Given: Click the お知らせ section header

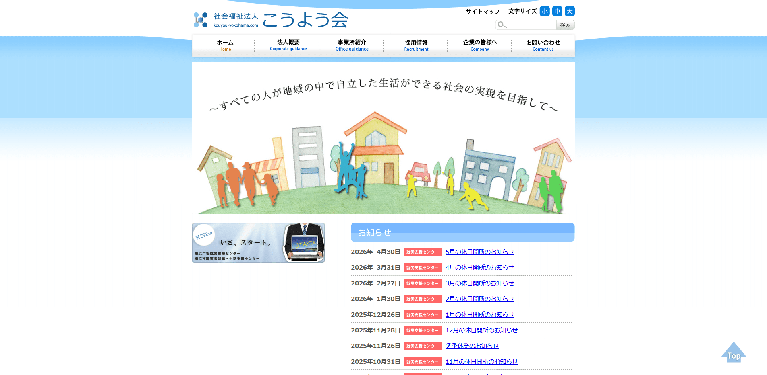Looking at the screenshot, I should coord(463,233).
